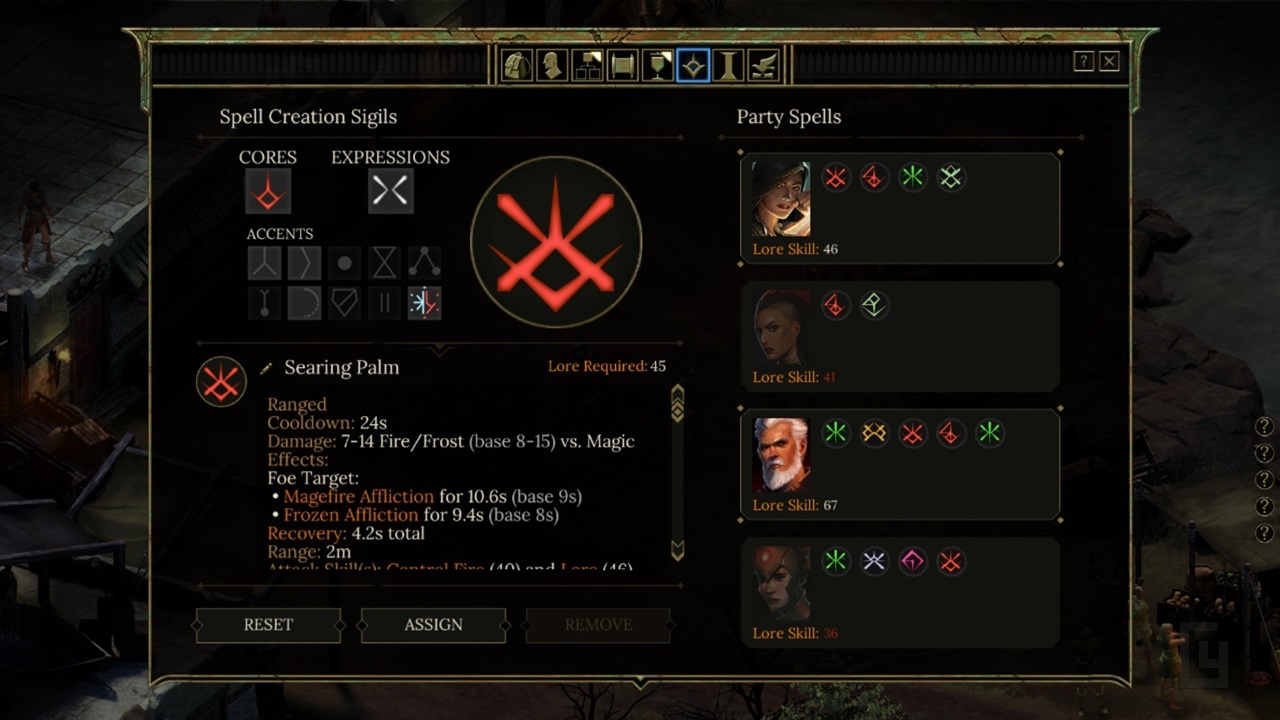Open the help question mark button
Screen dimensions: 1280x720
click(x=1084, y=62)
